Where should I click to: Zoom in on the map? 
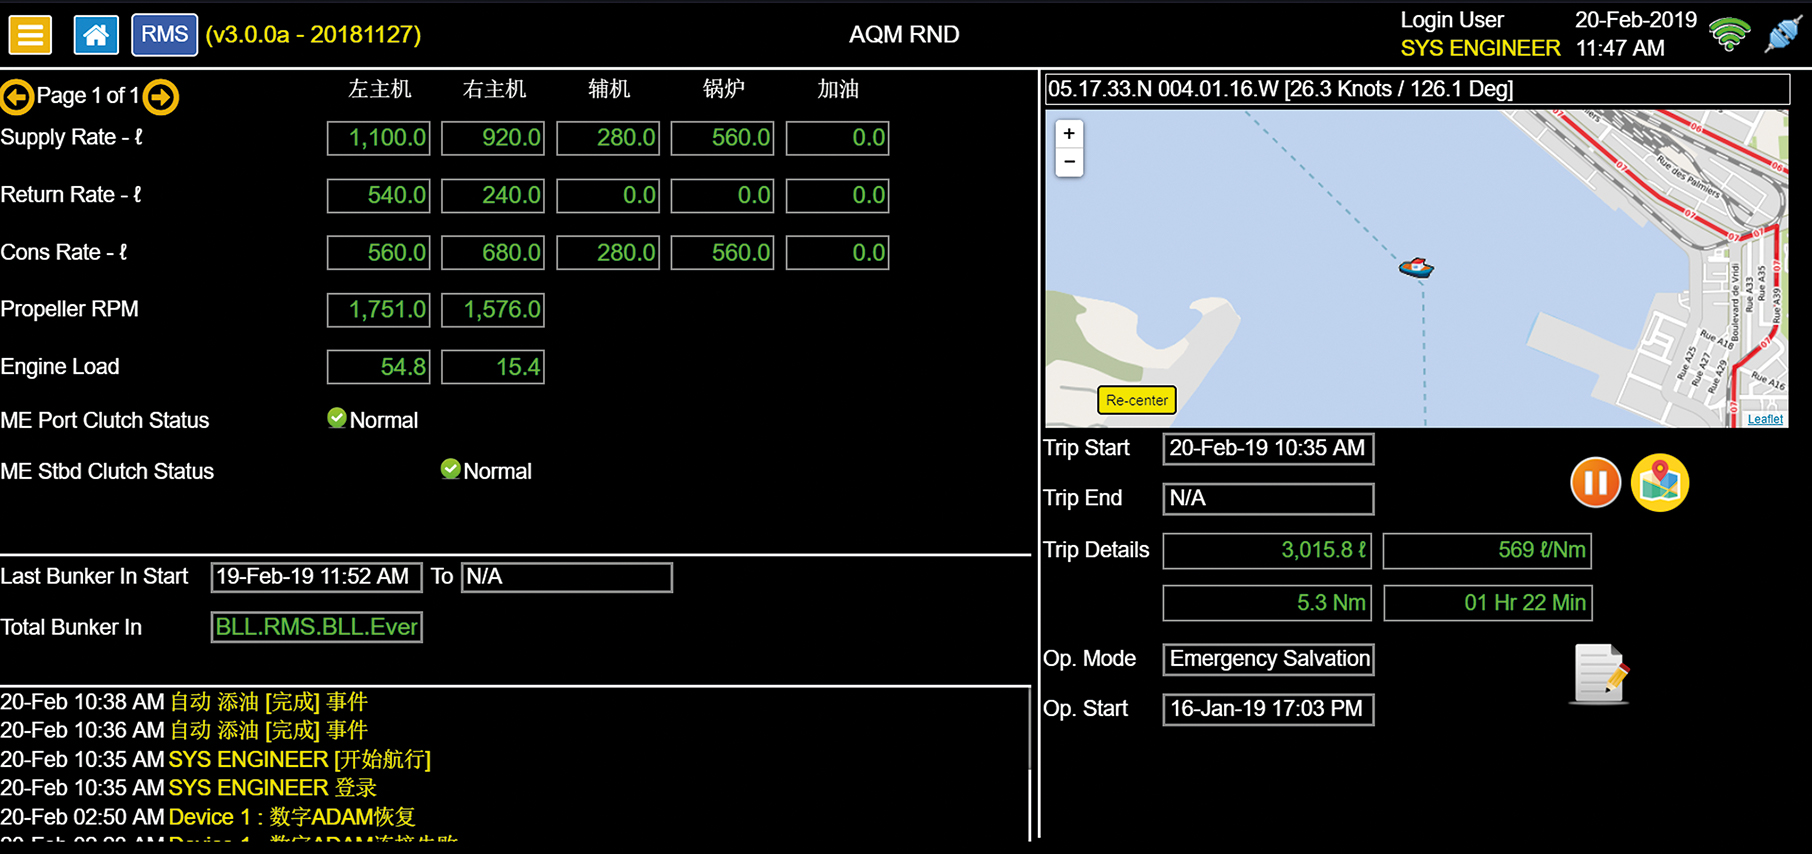point(1069,134)
